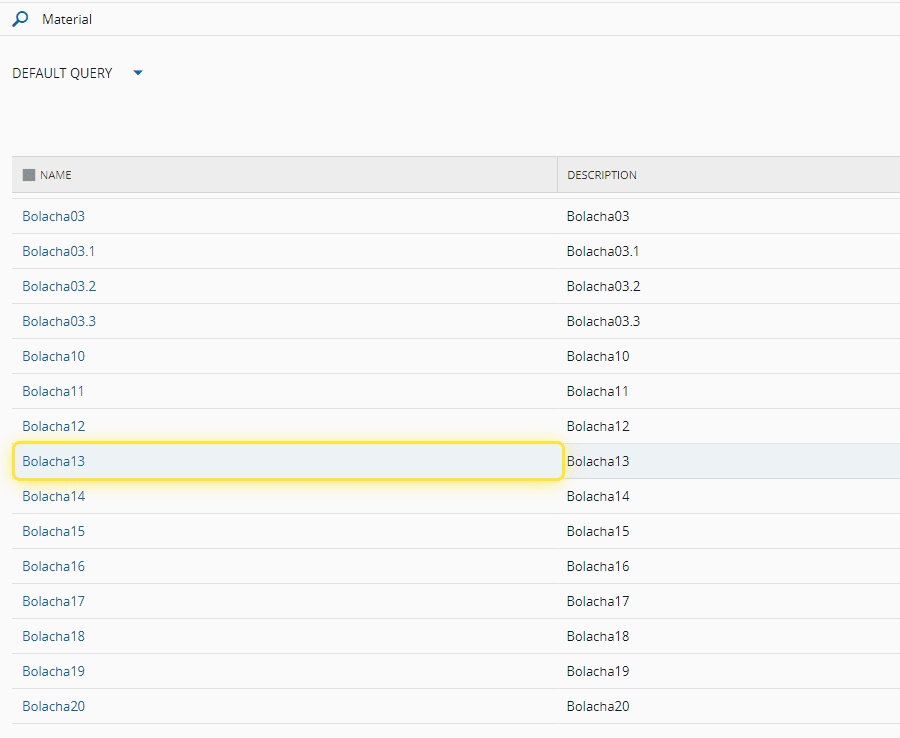Select the Bolacha11 description cell
The image size is (900, 738).
(x=728, y=391)
